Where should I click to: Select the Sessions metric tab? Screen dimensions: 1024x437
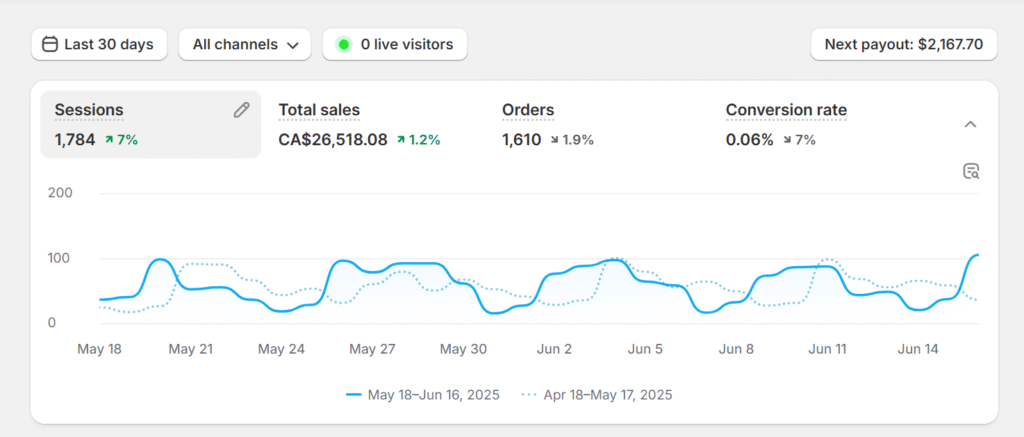pos(150,124)
